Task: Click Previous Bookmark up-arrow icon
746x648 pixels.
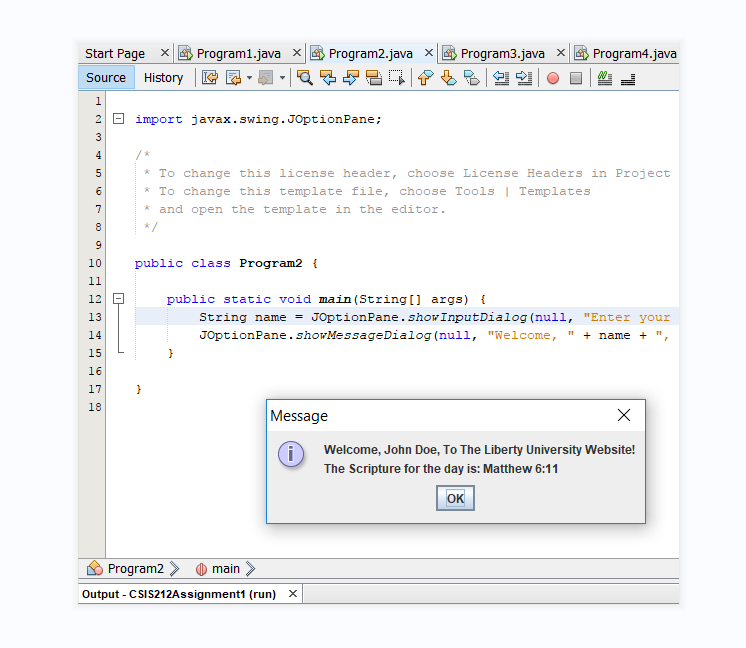Action: click(425, 78)
